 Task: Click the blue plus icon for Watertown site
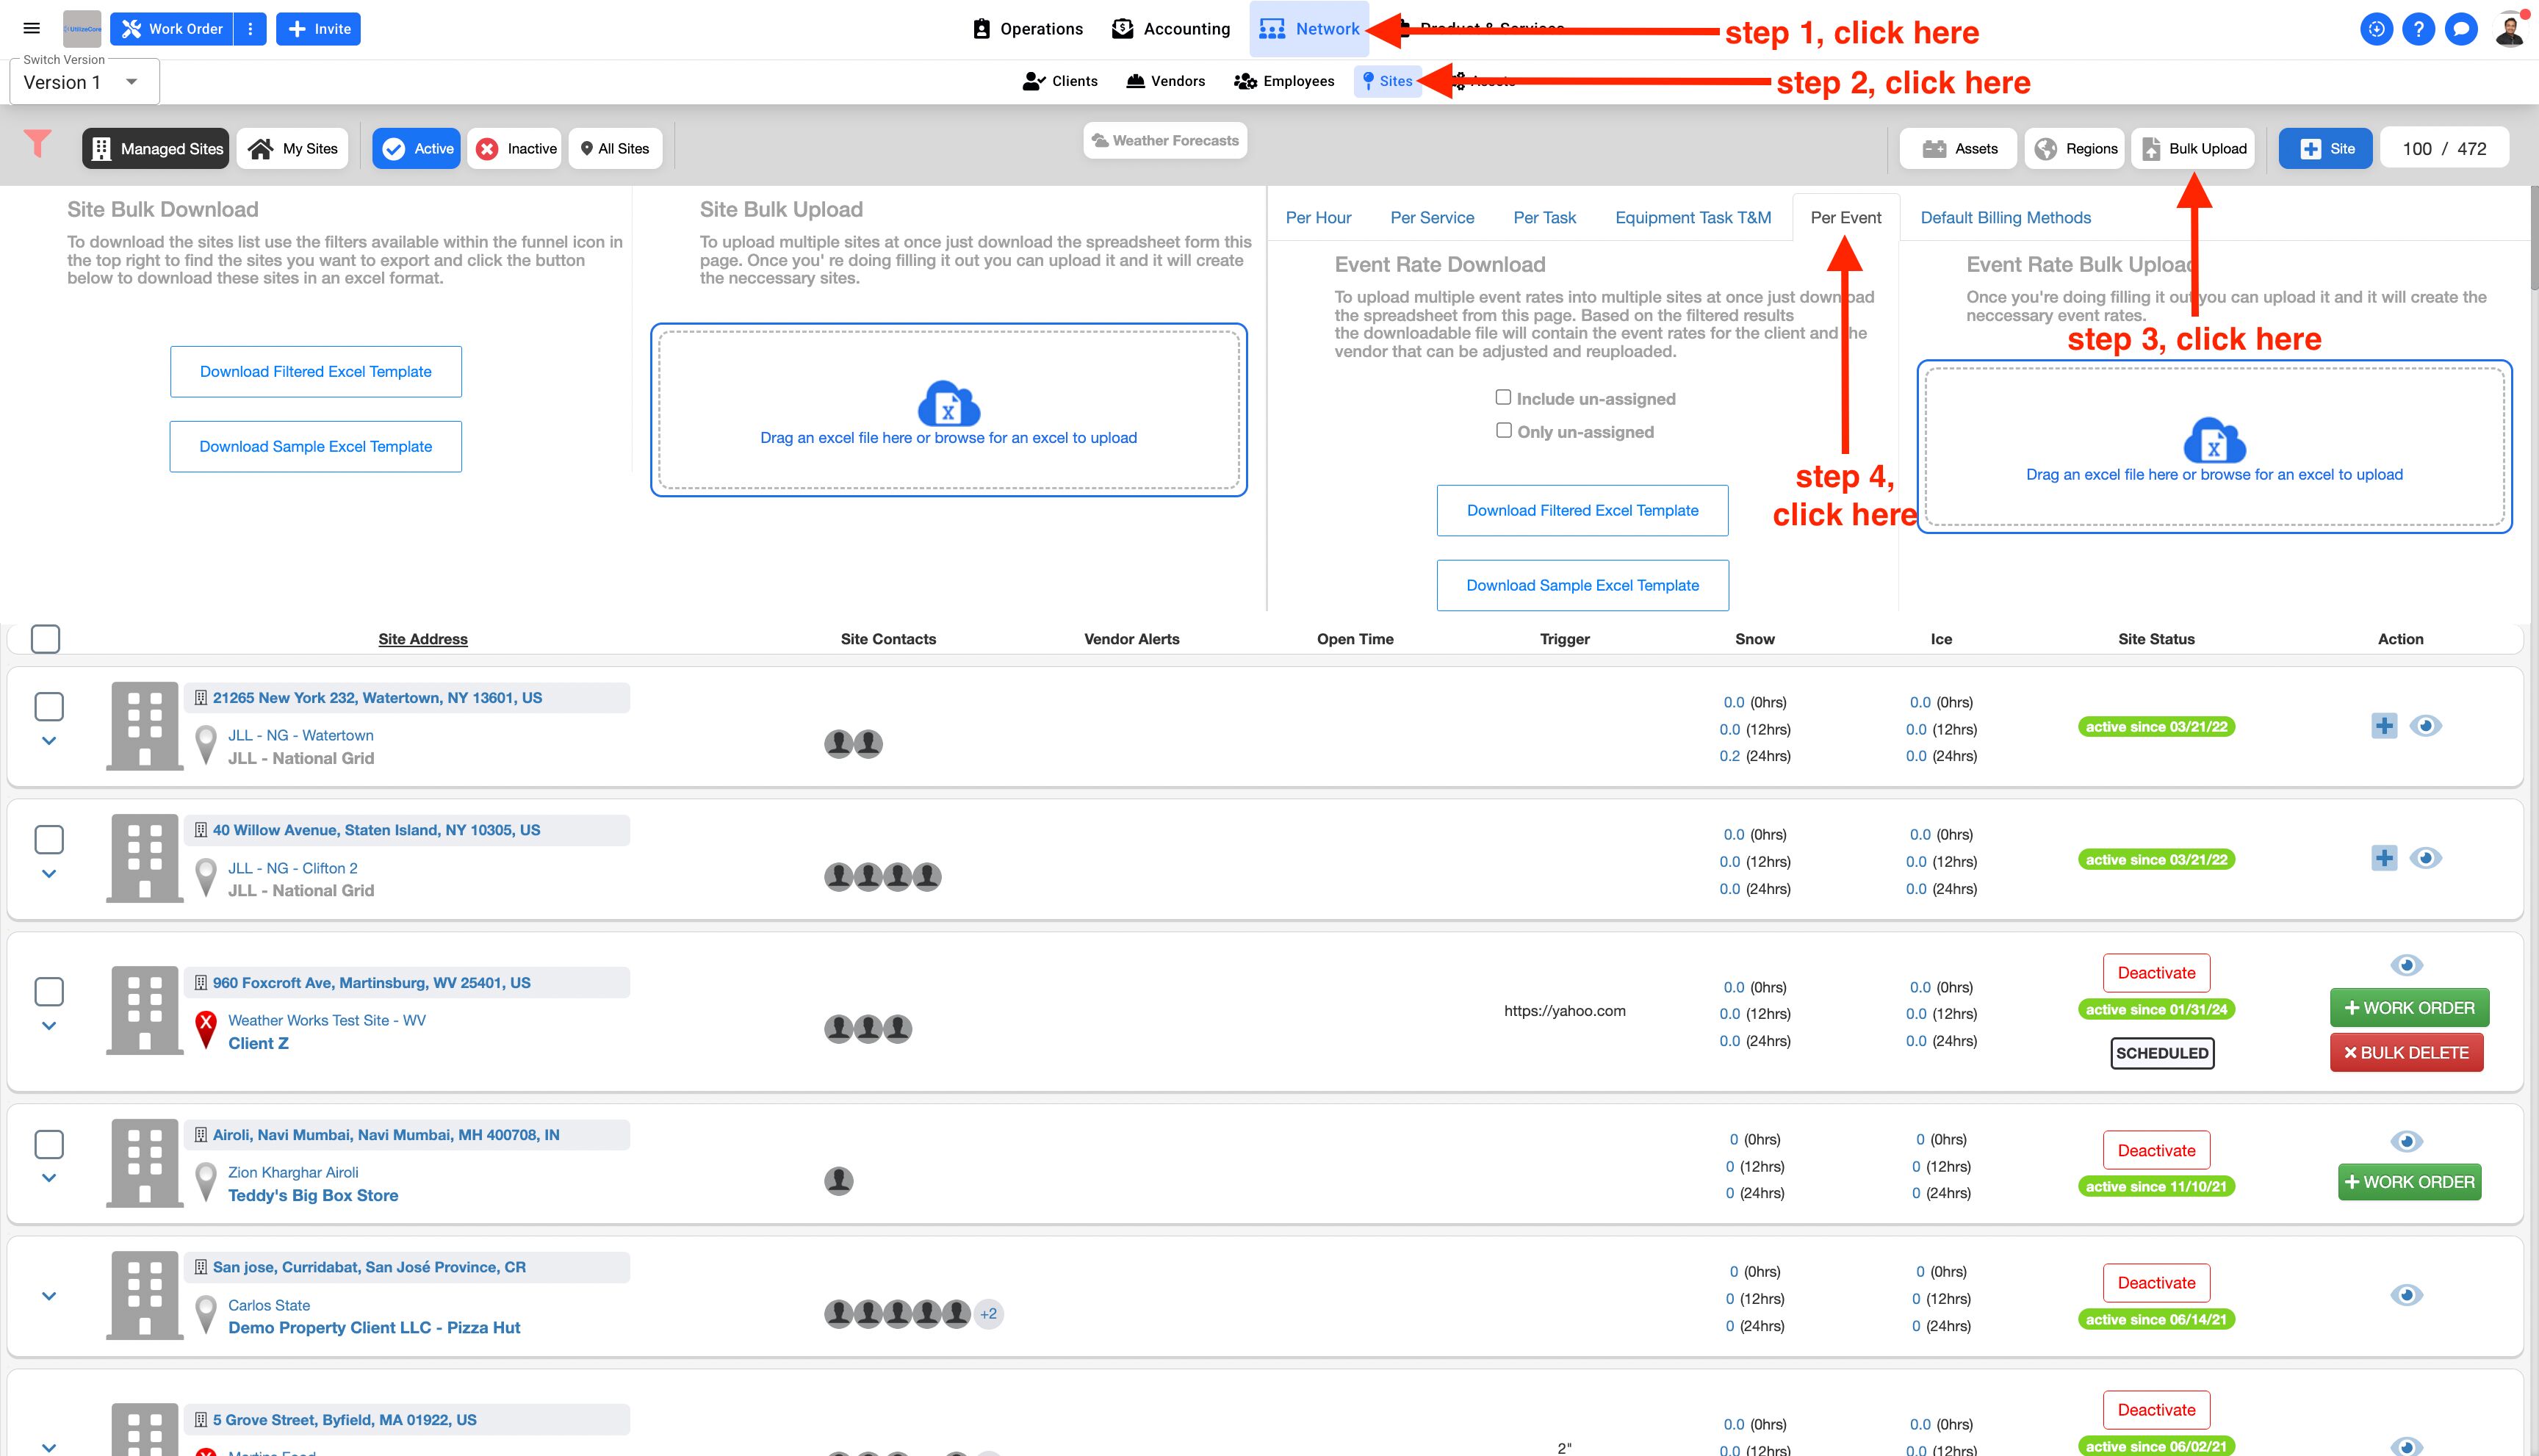click(2384, 726)
